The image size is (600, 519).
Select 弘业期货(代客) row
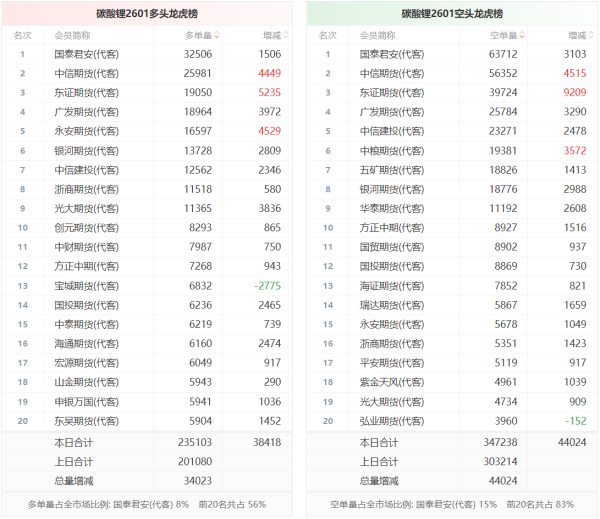[452, 421]
